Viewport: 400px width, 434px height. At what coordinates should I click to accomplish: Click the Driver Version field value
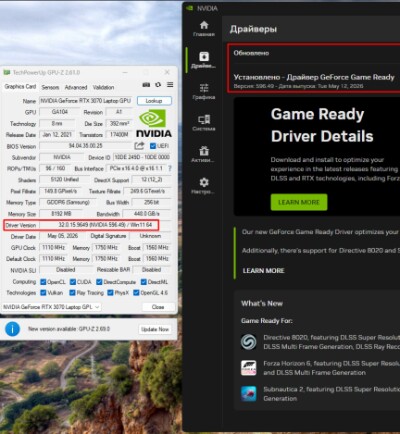point(105,225)
